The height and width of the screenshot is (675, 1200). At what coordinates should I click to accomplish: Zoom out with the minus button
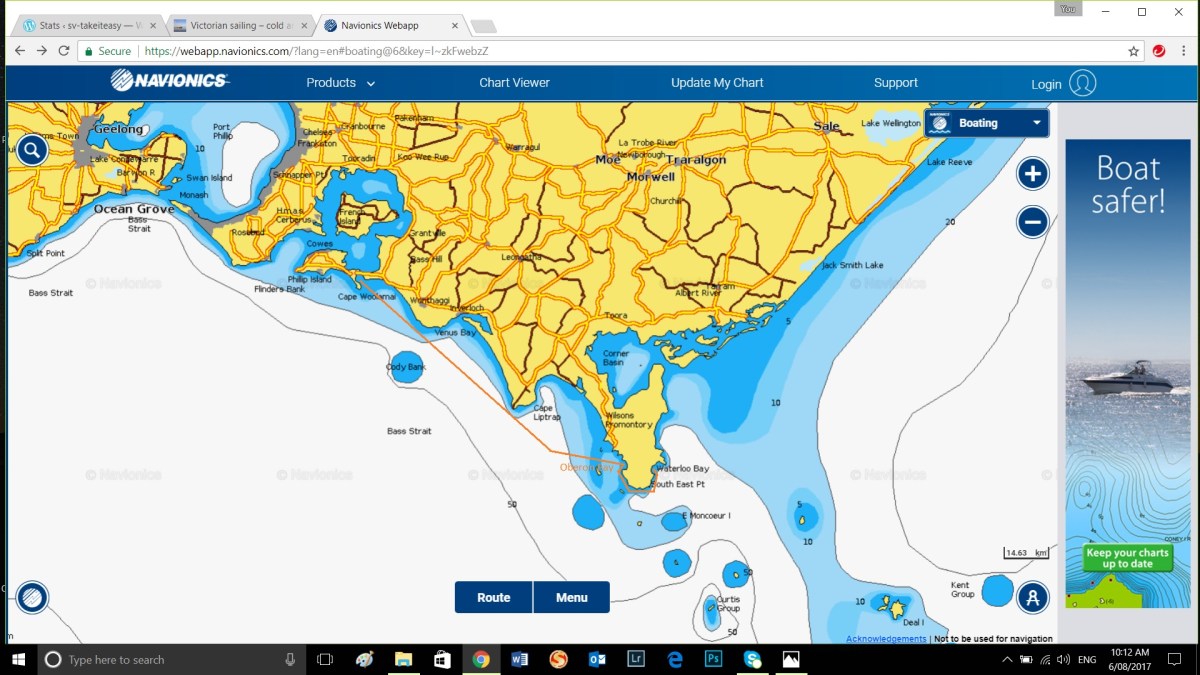(x=1032, y=221)
